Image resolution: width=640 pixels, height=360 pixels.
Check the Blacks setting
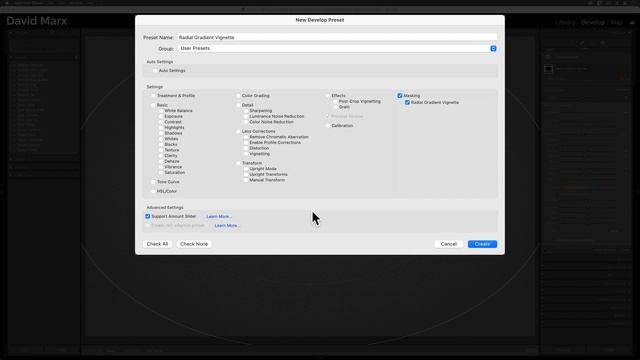coord(161,144)
